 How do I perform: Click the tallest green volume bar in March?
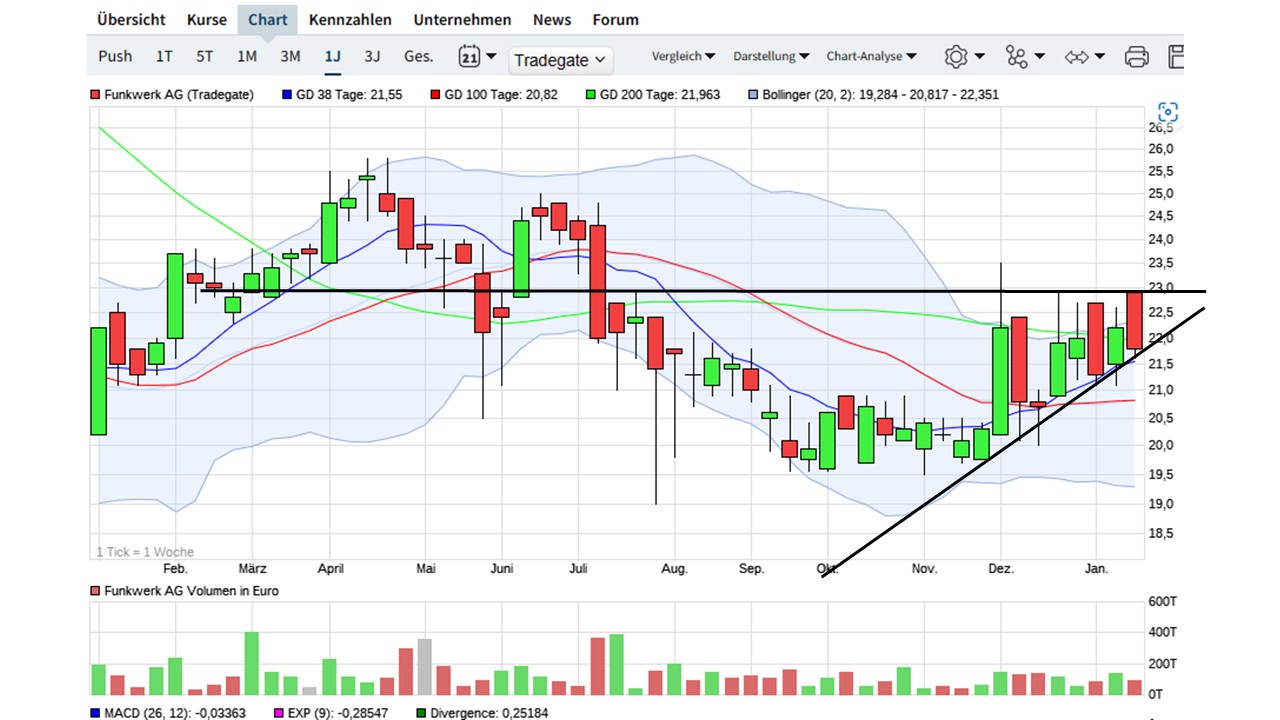[x=252, y=663]
